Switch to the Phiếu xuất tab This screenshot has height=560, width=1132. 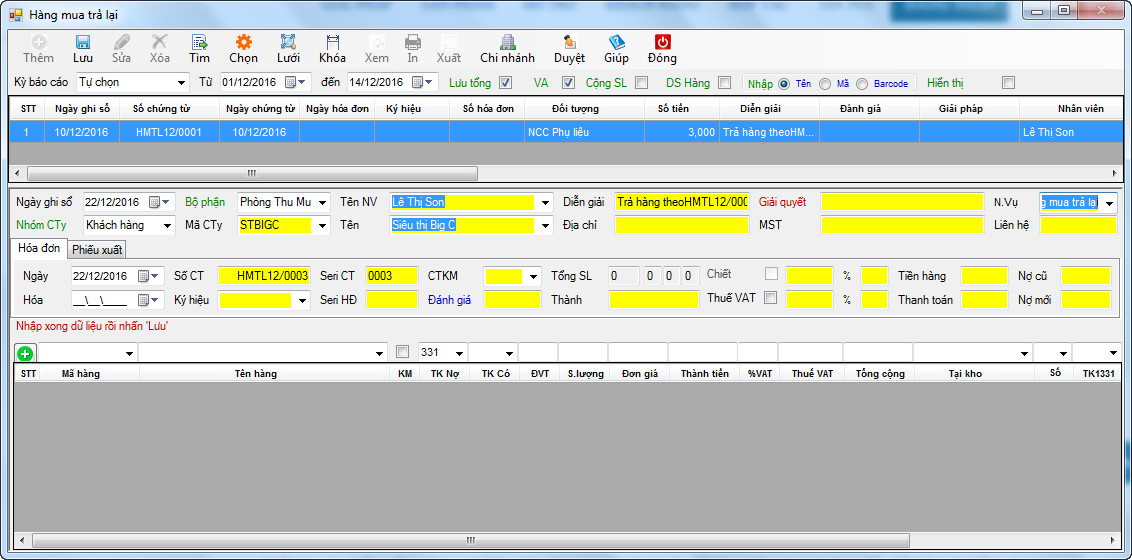(97, 250)
